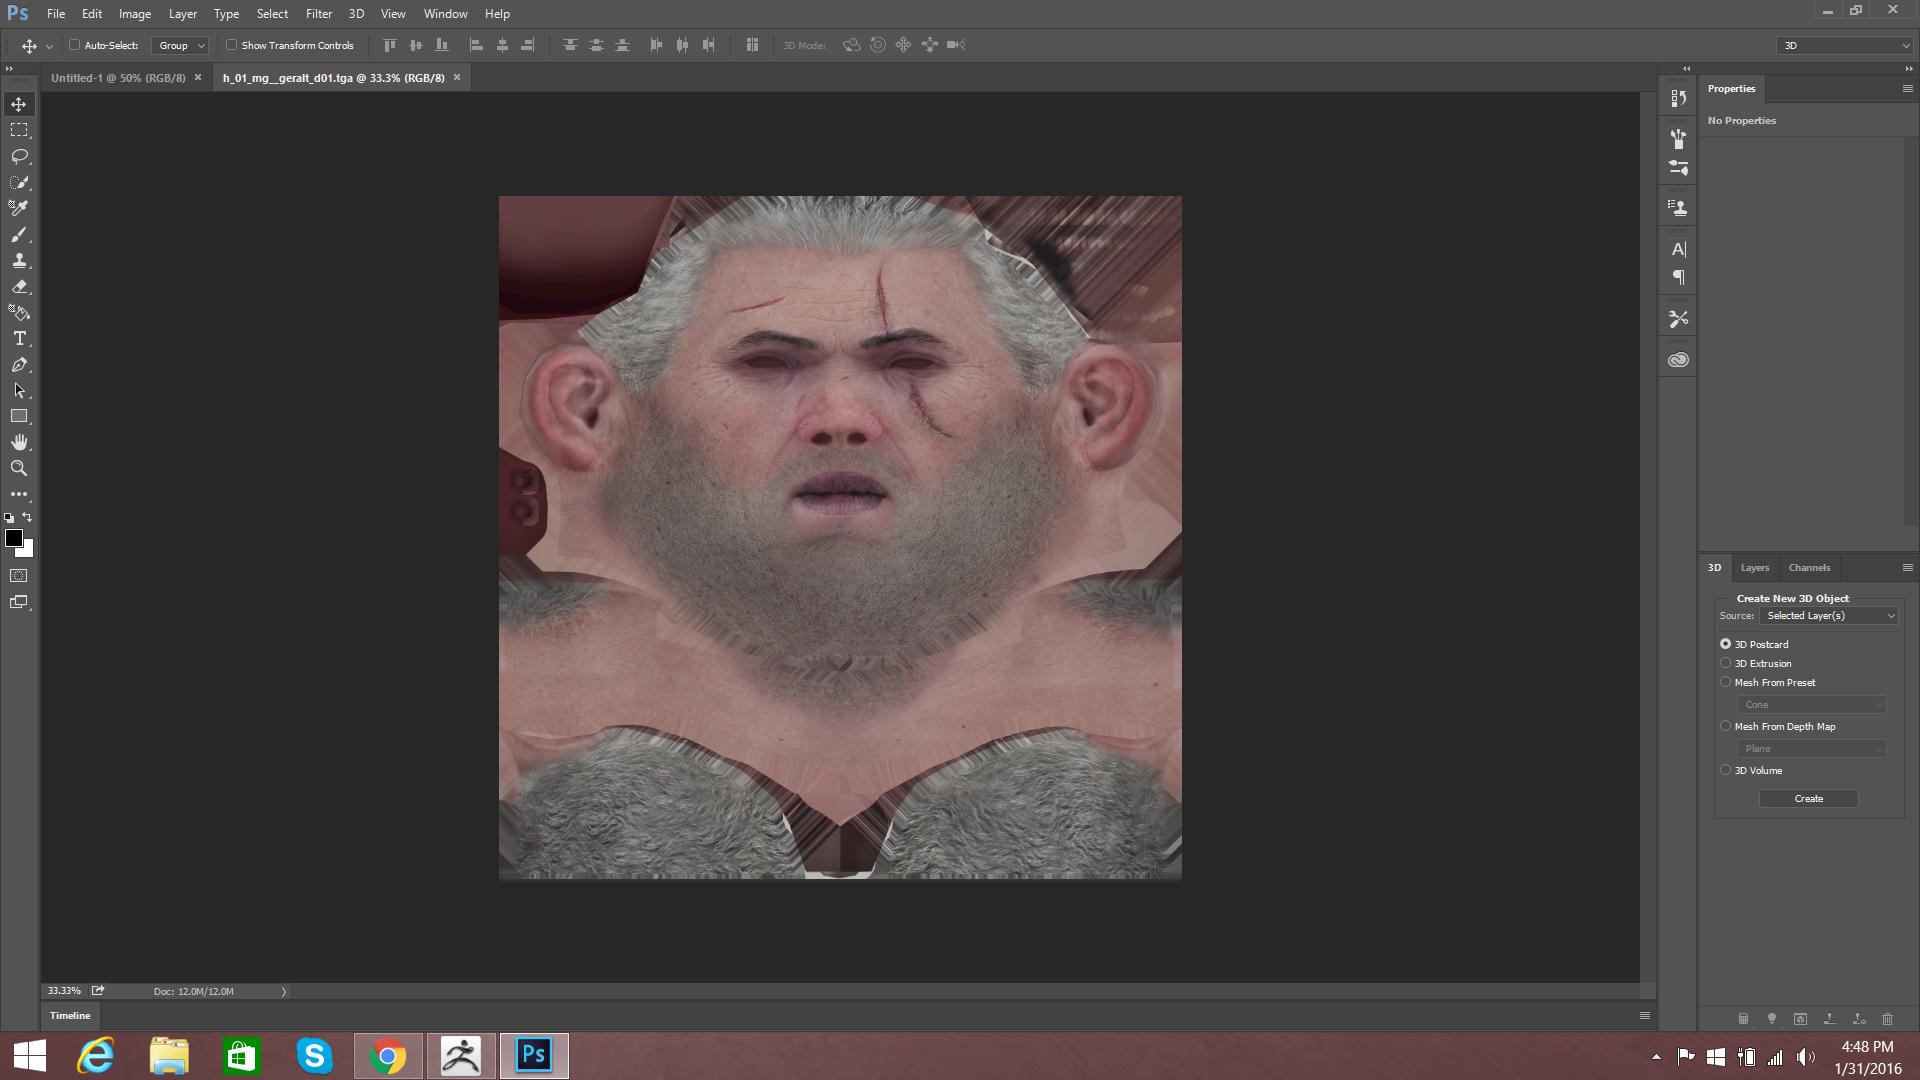1920x1080 pixels.
Task: Open the Timeline panel flyout menu
Action: click(1644, 1016)
